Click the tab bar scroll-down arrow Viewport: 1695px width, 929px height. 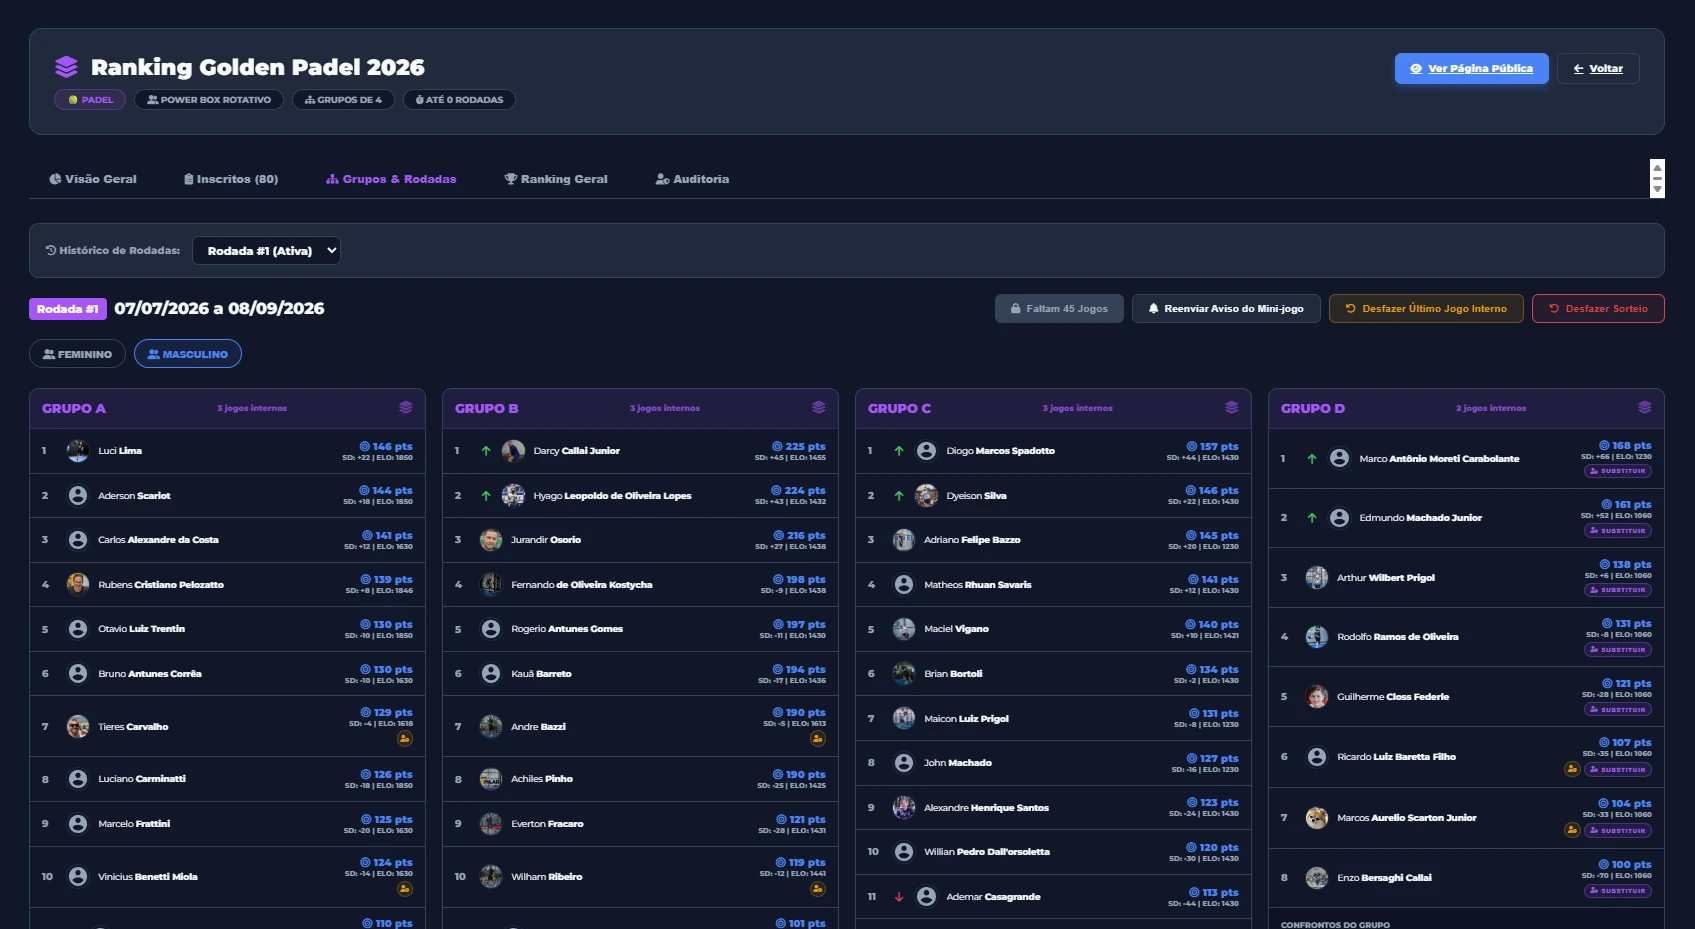coord(1657,190)
